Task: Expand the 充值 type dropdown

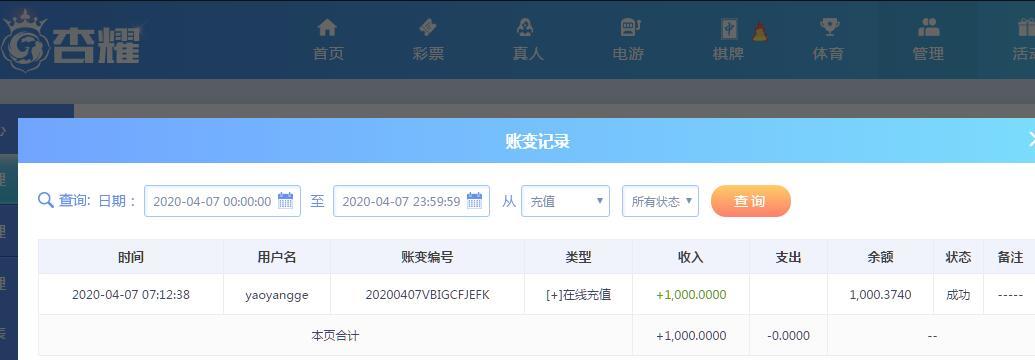Action: [x=566, y=201]
